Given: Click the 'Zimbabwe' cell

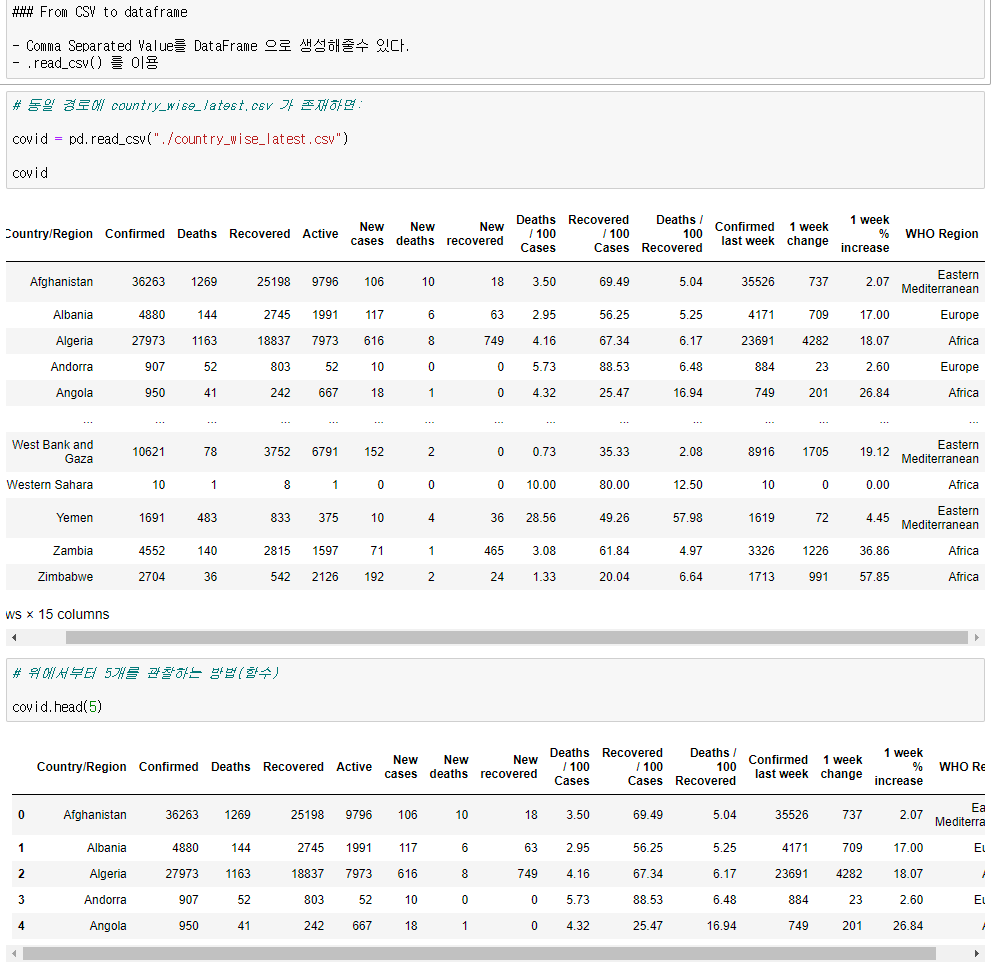Looking at the screenshot, I should [65, 576].
